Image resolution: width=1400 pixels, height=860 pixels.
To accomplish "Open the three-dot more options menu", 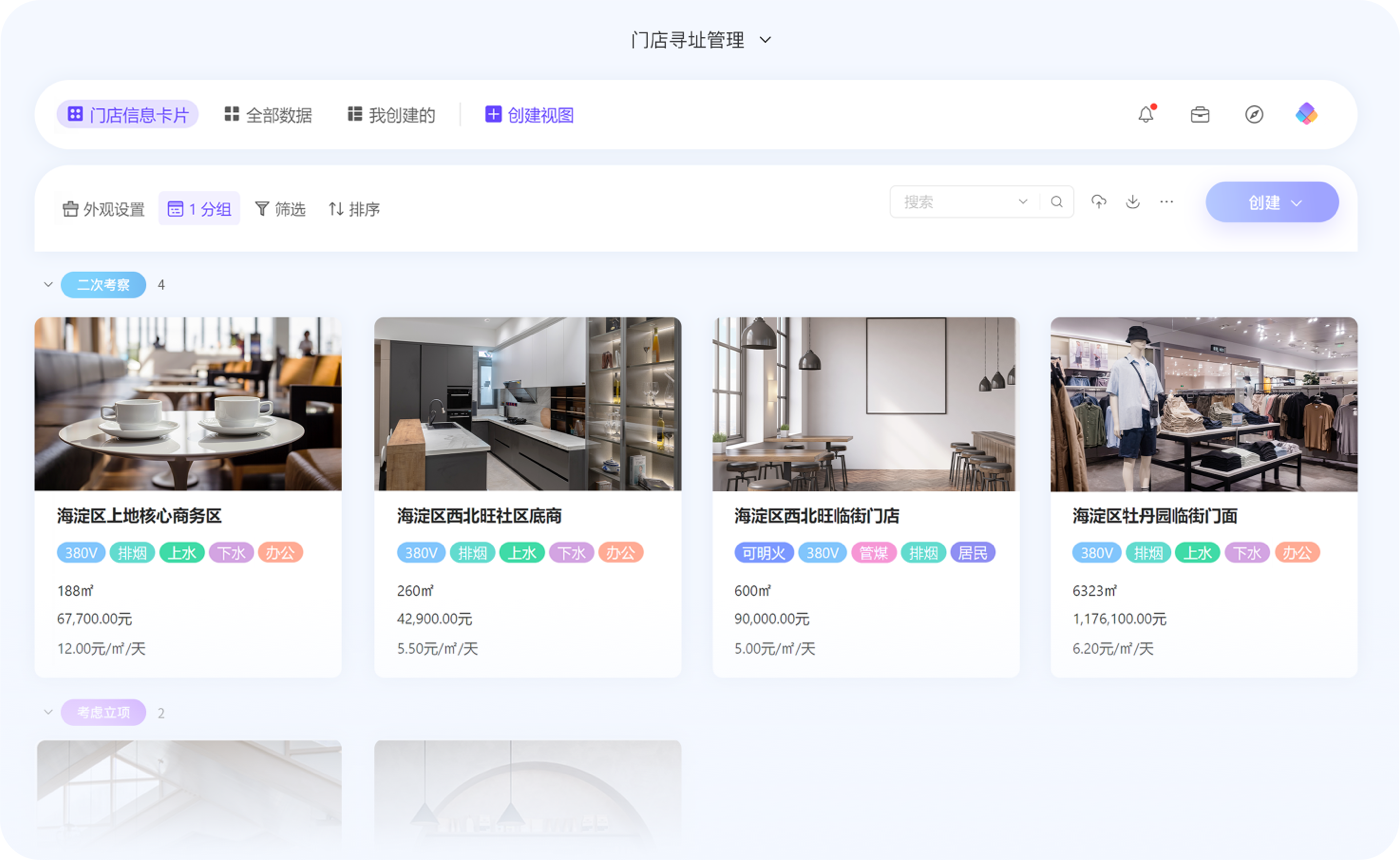I will (1167, 202).
